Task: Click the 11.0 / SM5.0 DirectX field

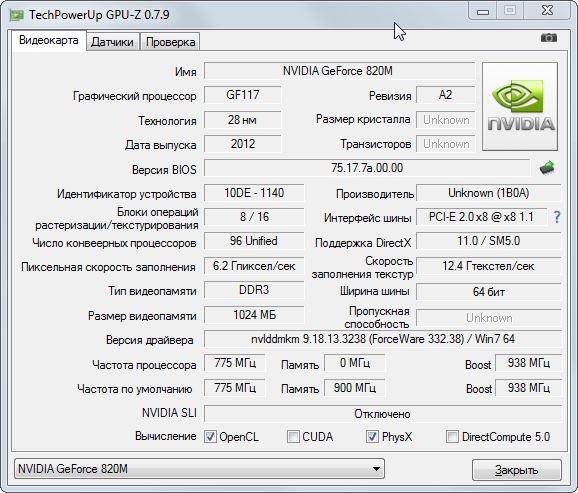Action: [x=488, y=241]
